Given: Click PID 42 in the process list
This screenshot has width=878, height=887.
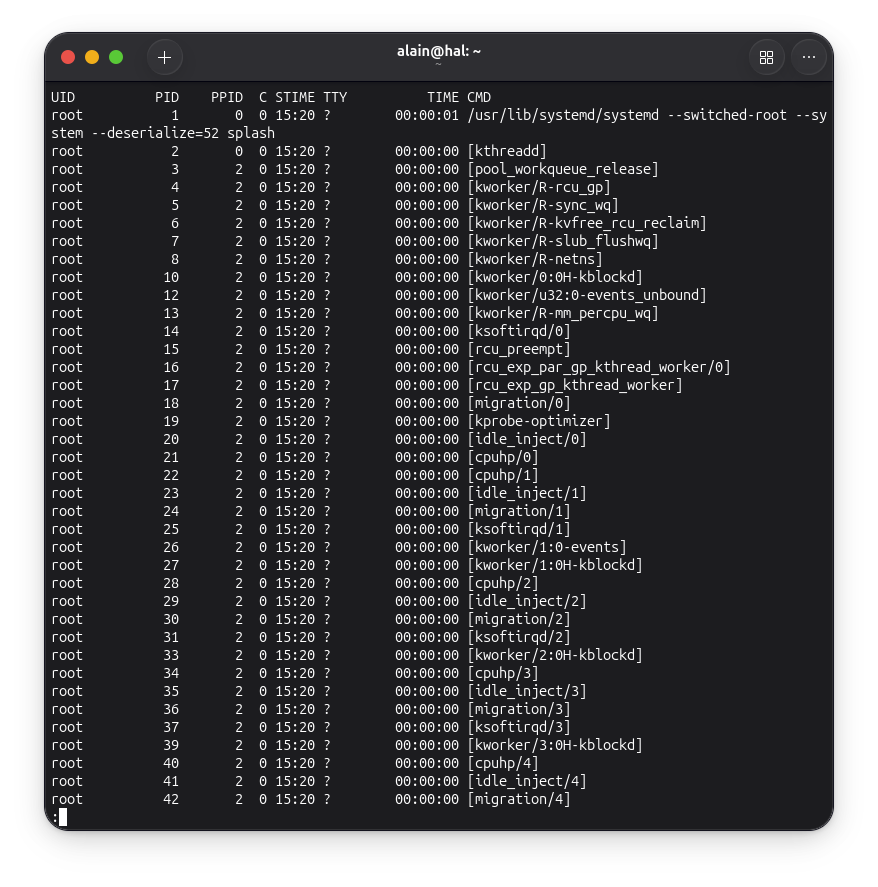Looking at the screenshot, I should click(171, 800).
